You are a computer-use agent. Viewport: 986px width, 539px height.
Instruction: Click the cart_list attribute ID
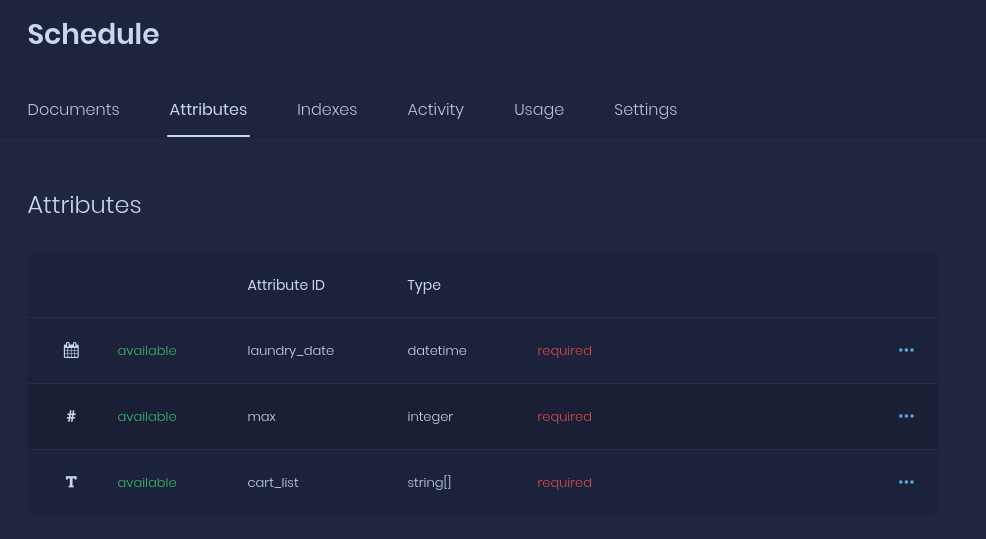[x=273, y=483]
